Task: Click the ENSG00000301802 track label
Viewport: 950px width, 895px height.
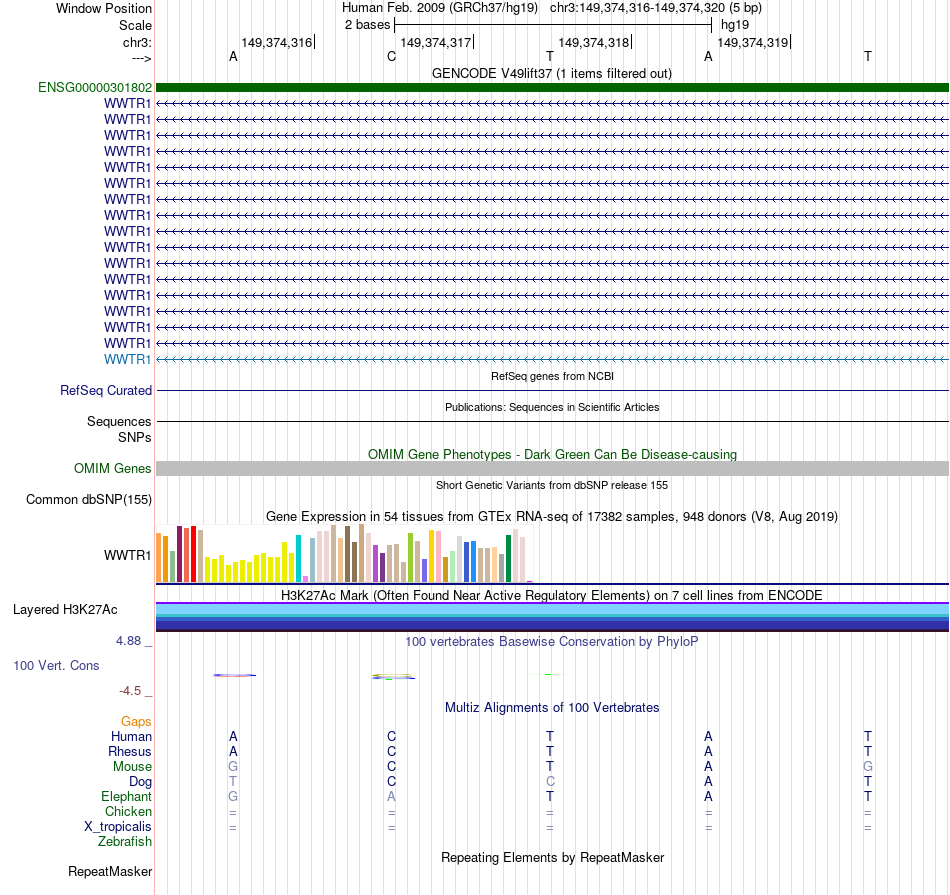Action: click(95, 87)
